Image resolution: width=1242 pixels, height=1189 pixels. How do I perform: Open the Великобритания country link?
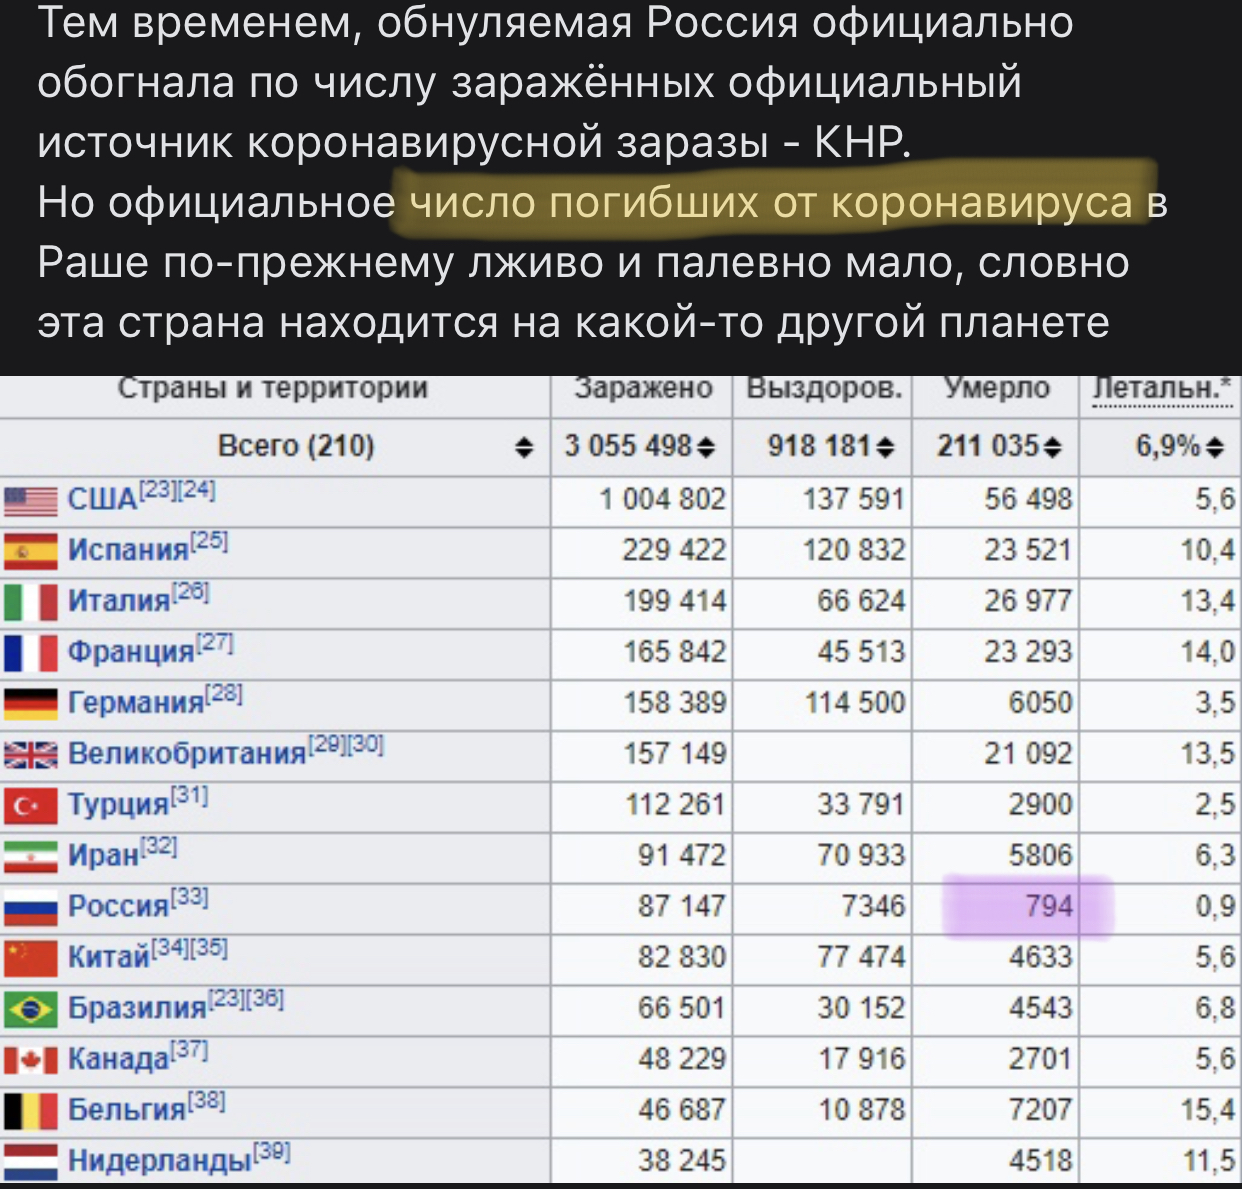pyautogui.click(x=186, y=754)
